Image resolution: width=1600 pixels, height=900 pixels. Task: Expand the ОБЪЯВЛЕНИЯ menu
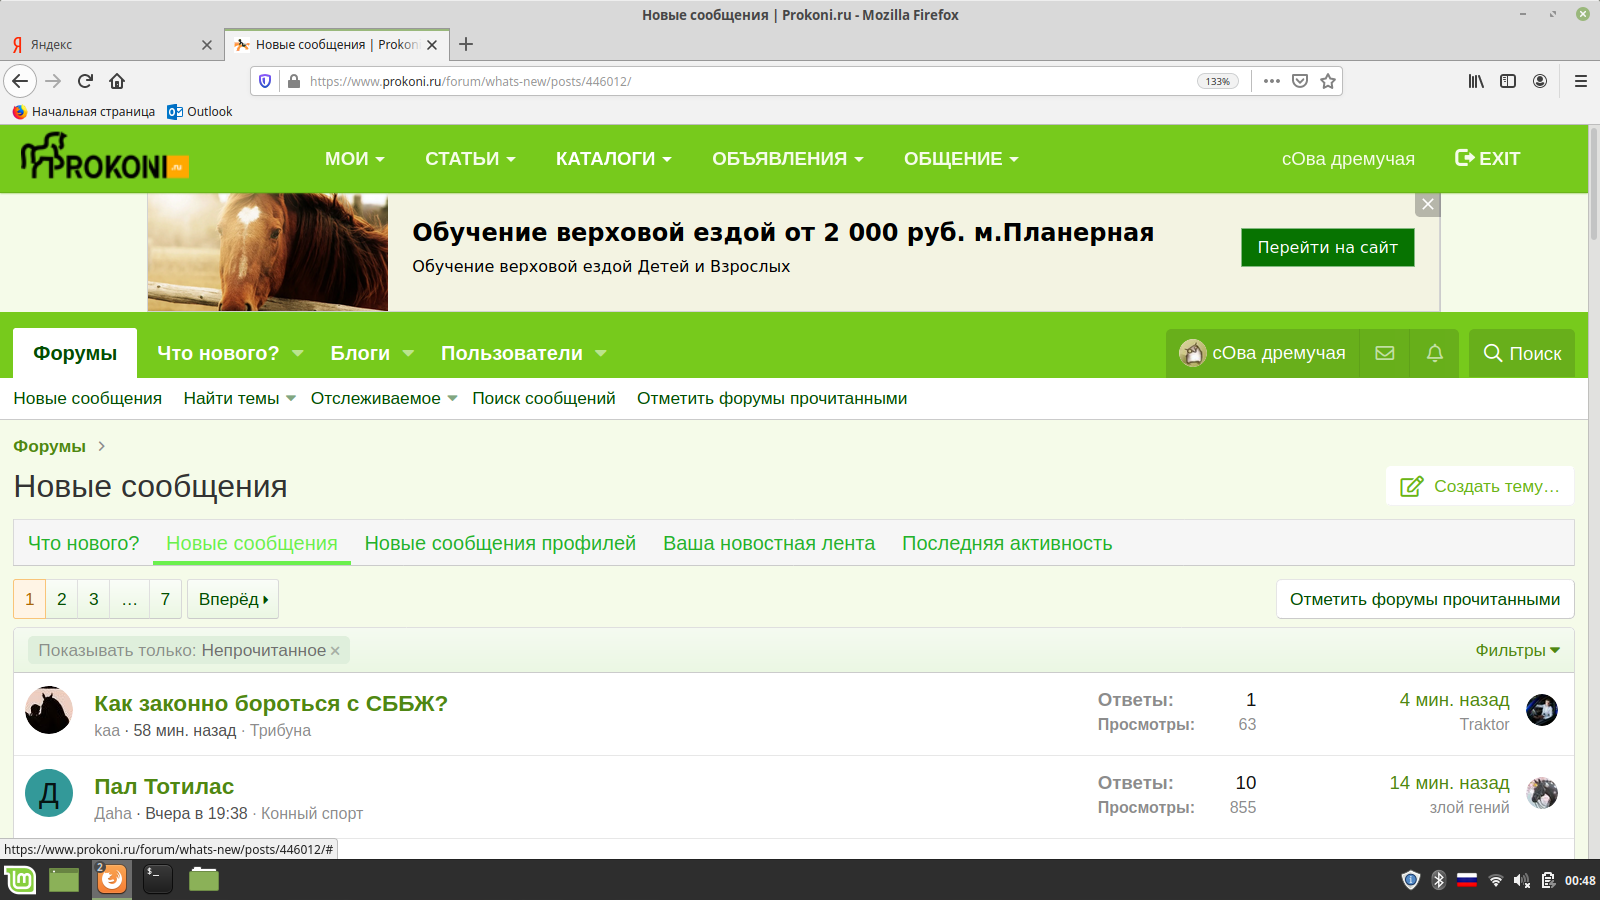(x=787, y=159)
